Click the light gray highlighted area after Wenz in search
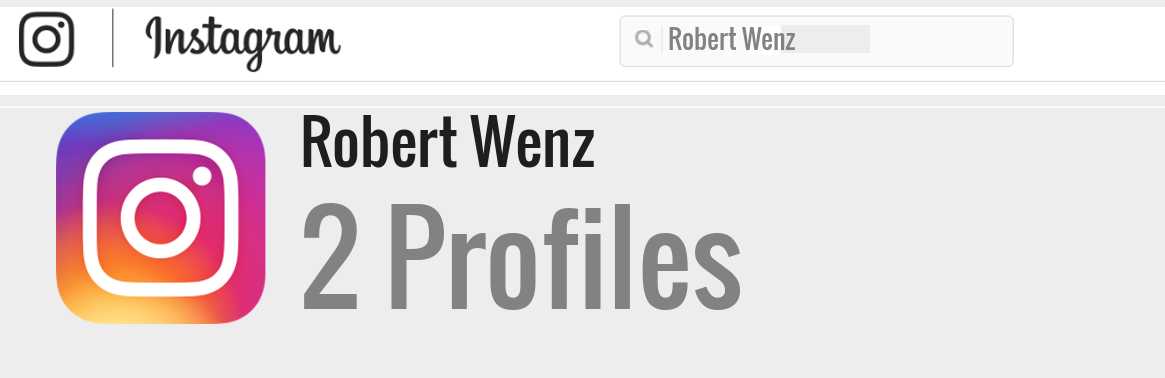 pyautogui.click(x=832, y=39)
